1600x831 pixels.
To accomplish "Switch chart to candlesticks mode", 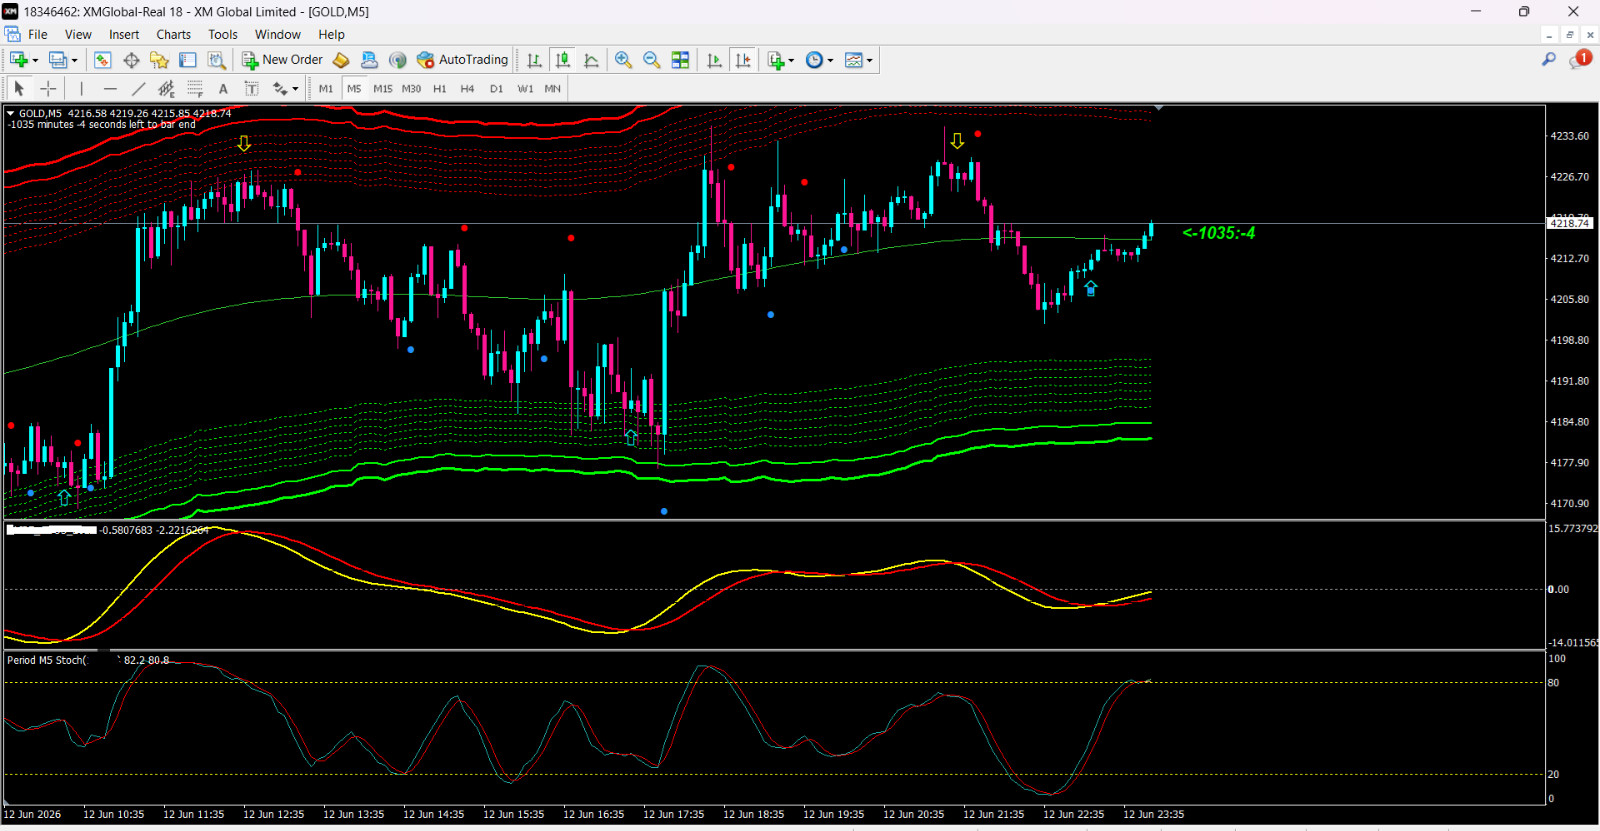I will (563, 60).
